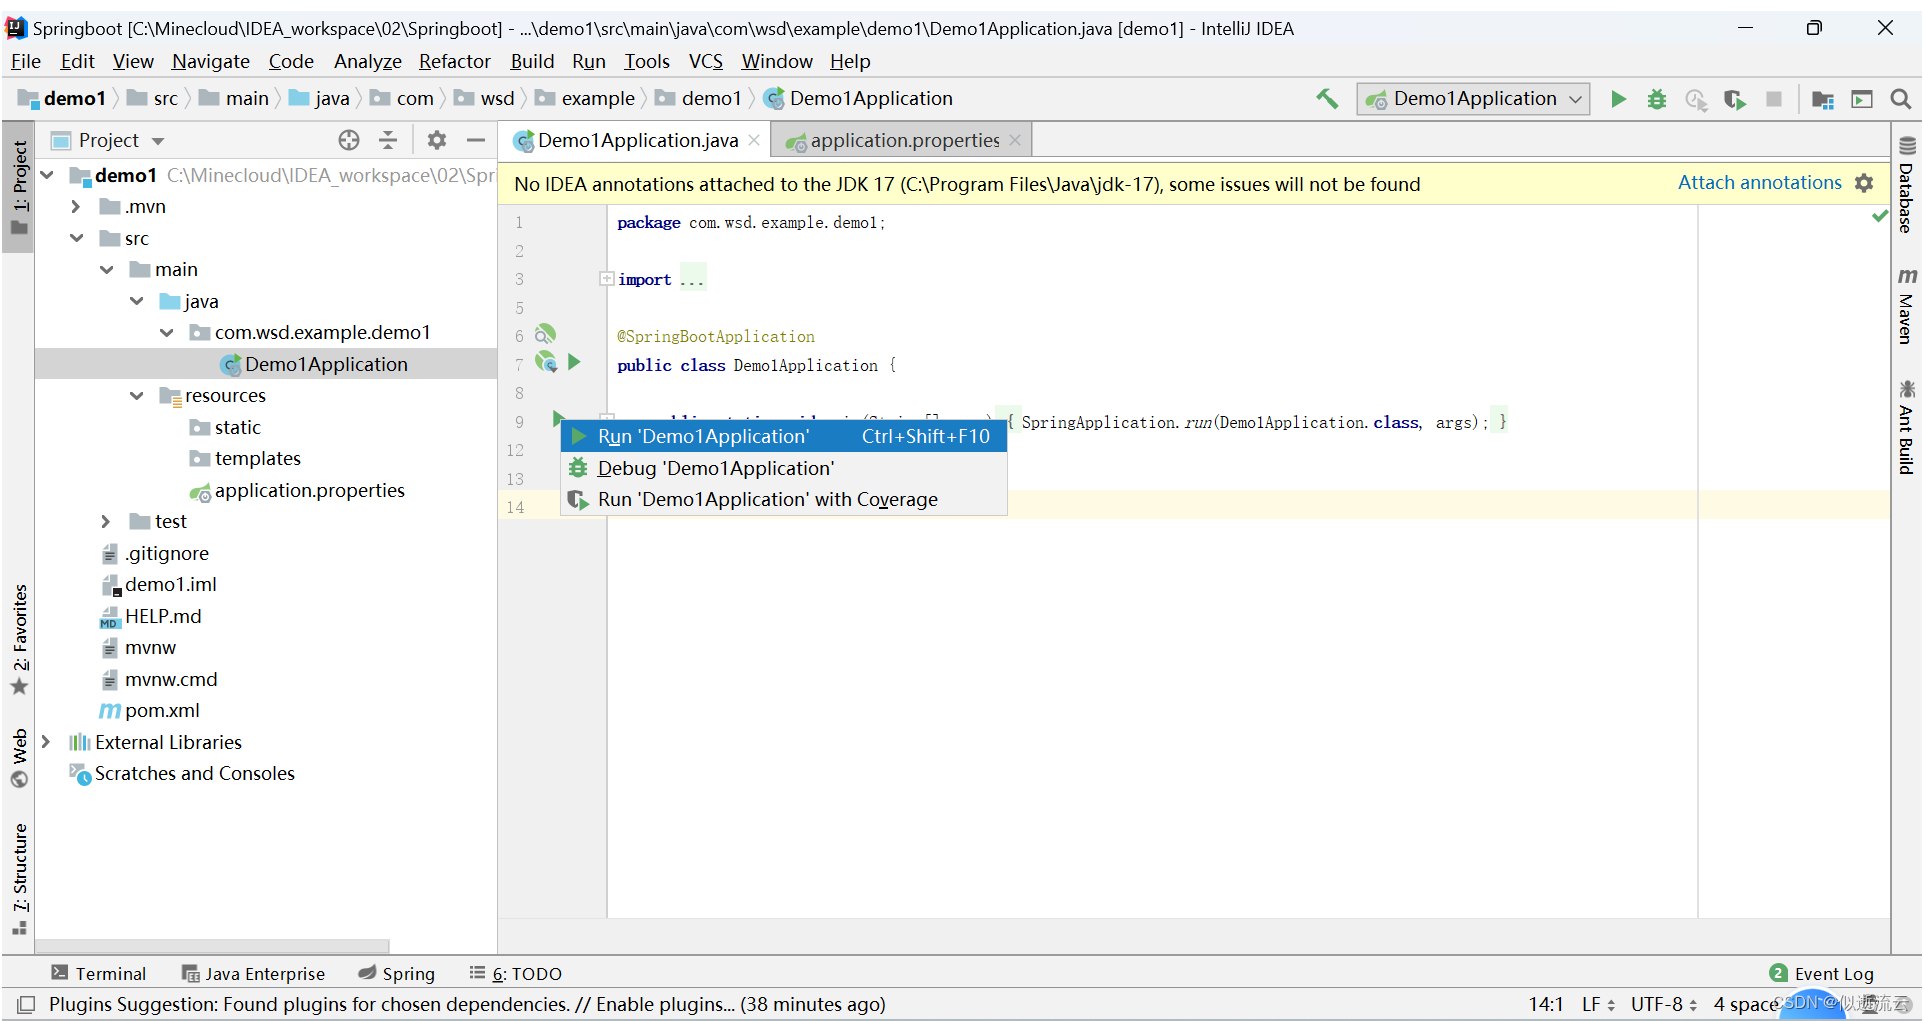Click the Attach annotations link
Screen dimensions: 1924x1021
pyautogui.click(x=1759, y=183)
